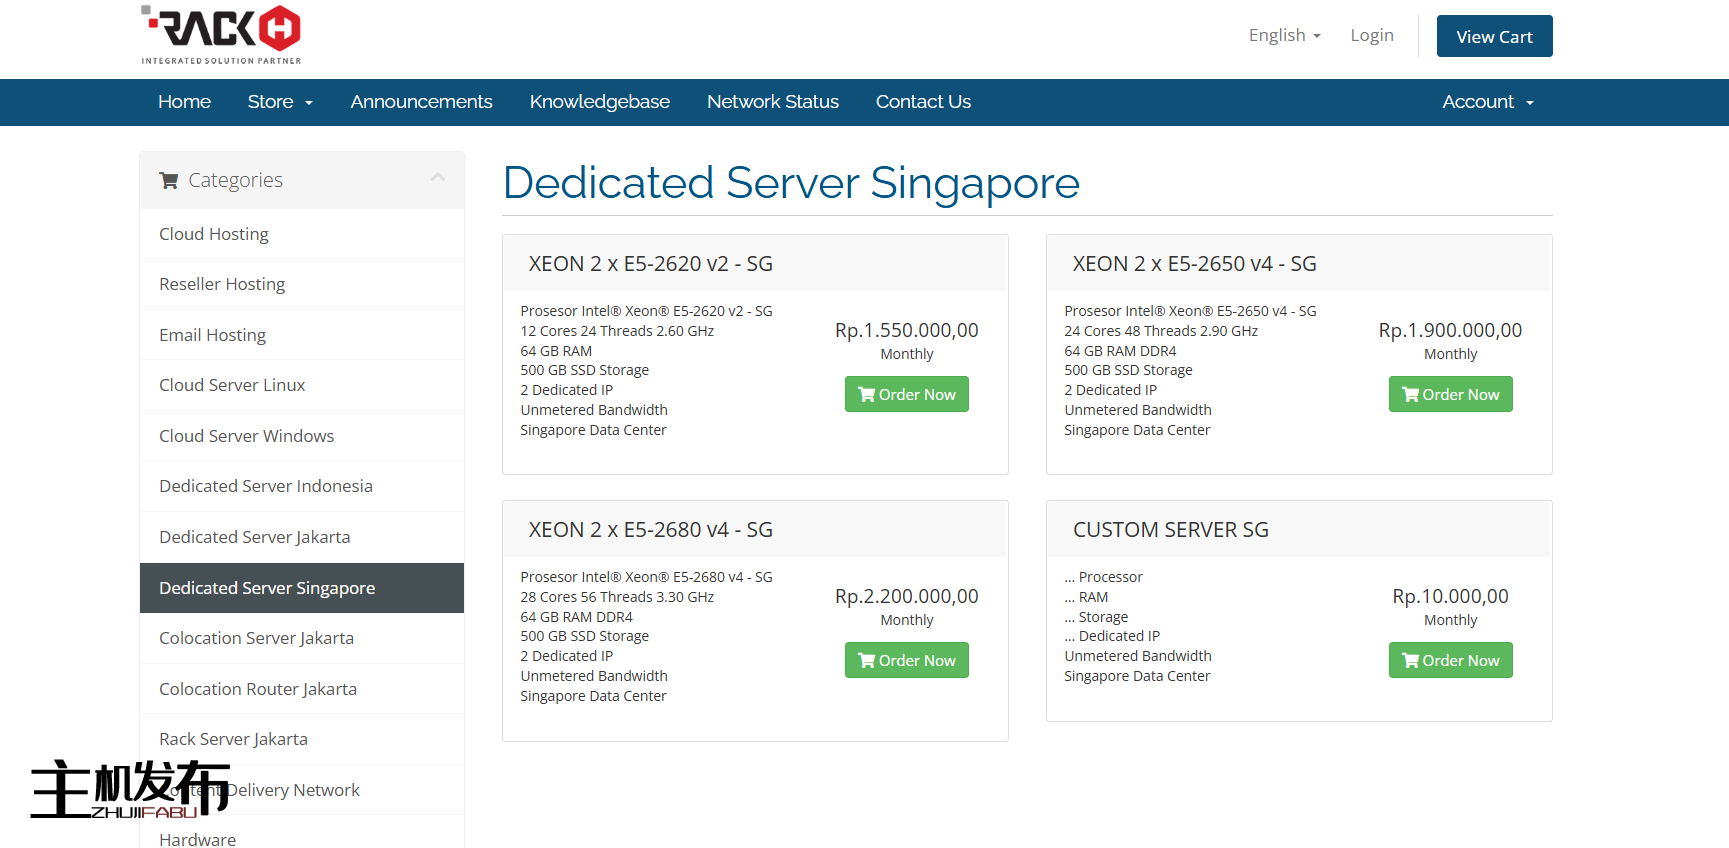This screenshot has height=848, width=1729.
Task: Click the Login link
Action: tap(1371, 35)
